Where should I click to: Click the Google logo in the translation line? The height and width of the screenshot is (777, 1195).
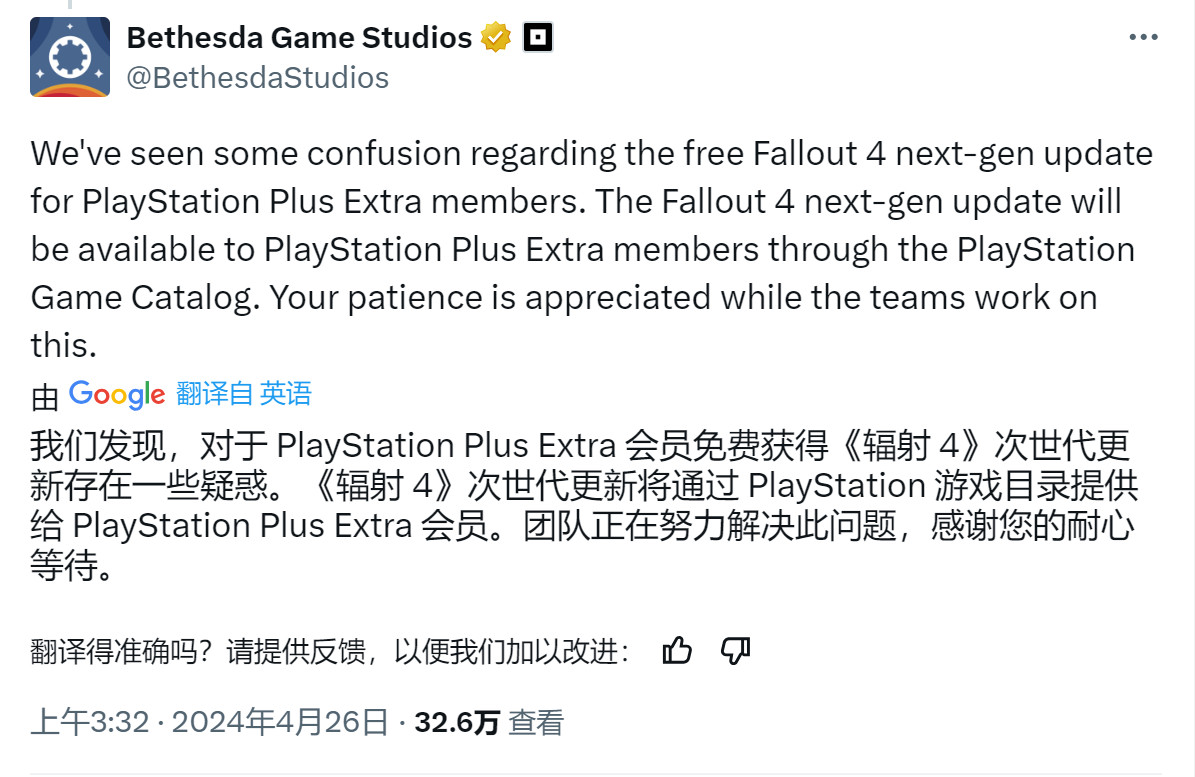pyautogui.click(x=116, y=394)
